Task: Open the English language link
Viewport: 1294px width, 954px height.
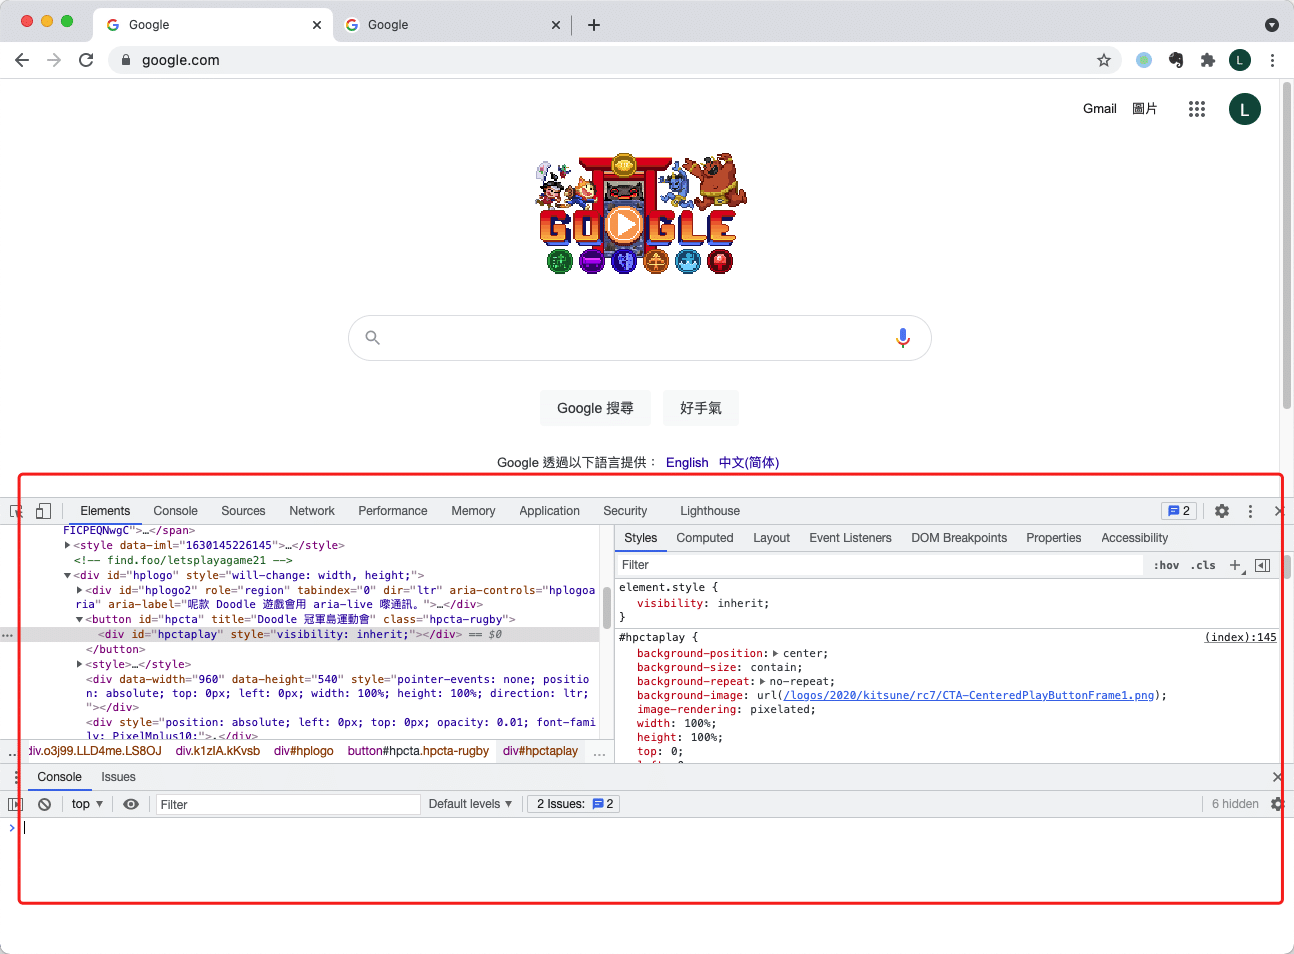Action: tap(687, 463)
